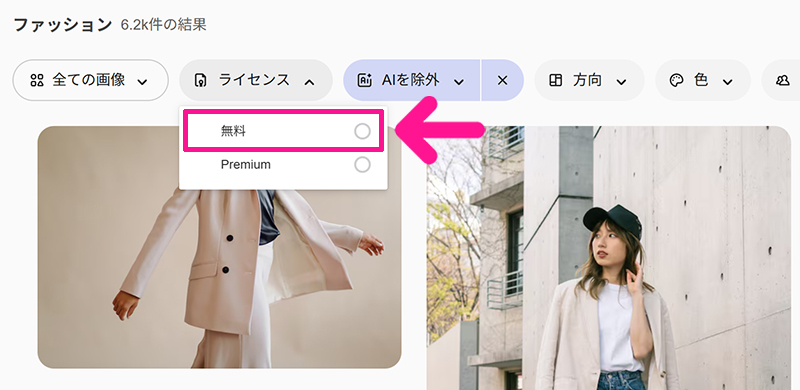Select the Premium radio button
Image resolution: width=800 pixels, height=390 pixels.
click(x=362, y=165)
